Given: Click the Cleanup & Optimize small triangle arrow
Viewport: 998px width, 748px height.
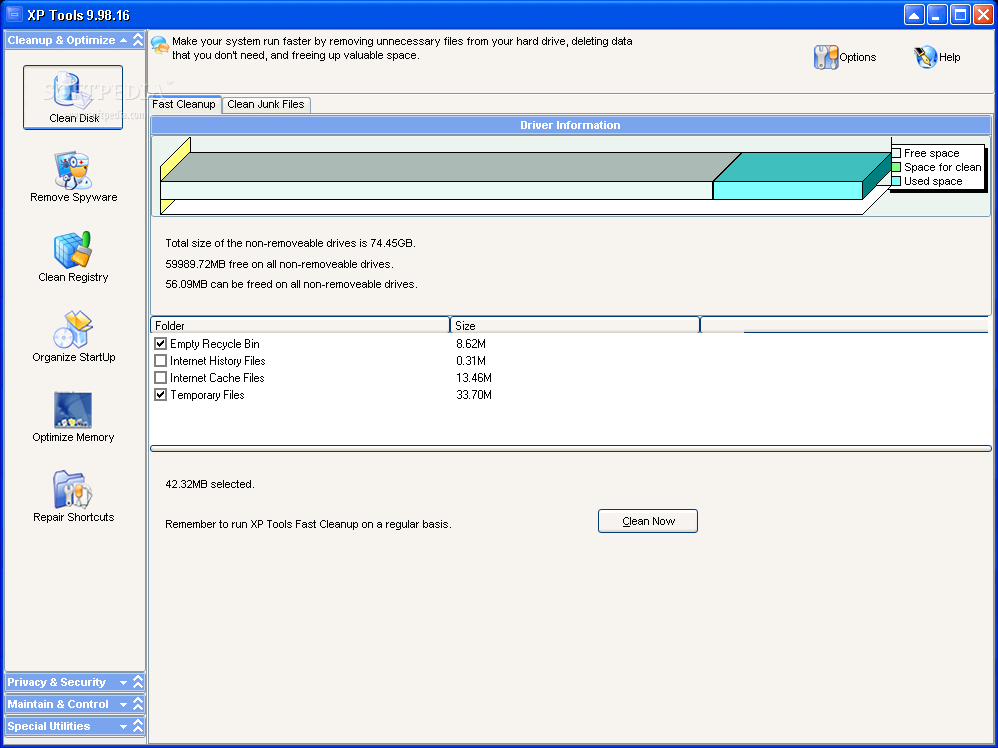Looking at the screenshot, I should point(123,40).
